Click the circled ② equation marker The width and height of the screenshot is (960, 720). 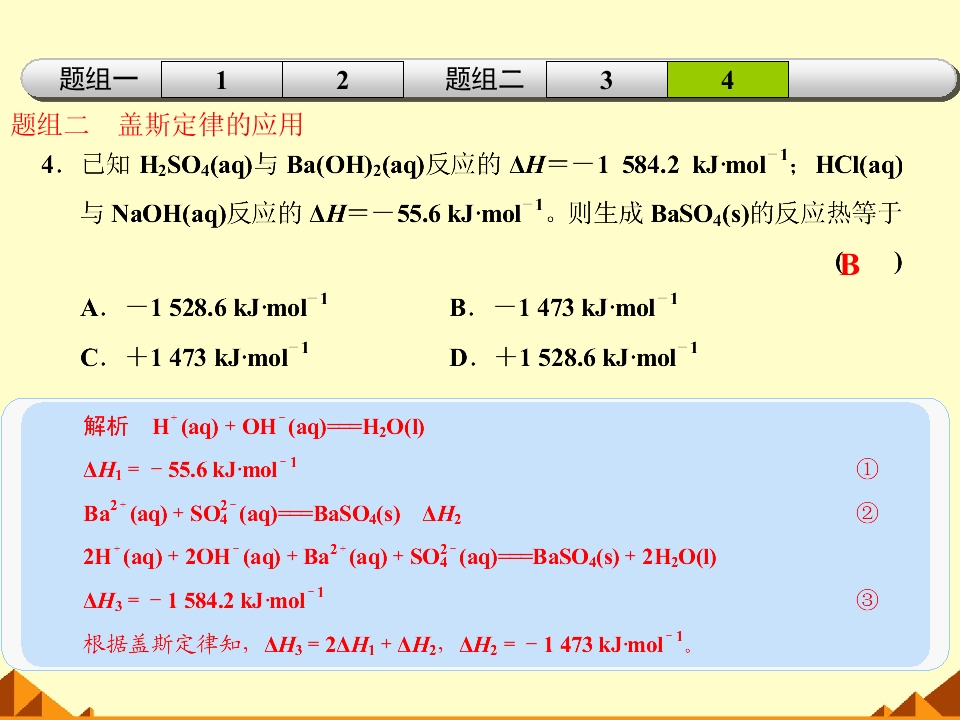click(867, 512)
